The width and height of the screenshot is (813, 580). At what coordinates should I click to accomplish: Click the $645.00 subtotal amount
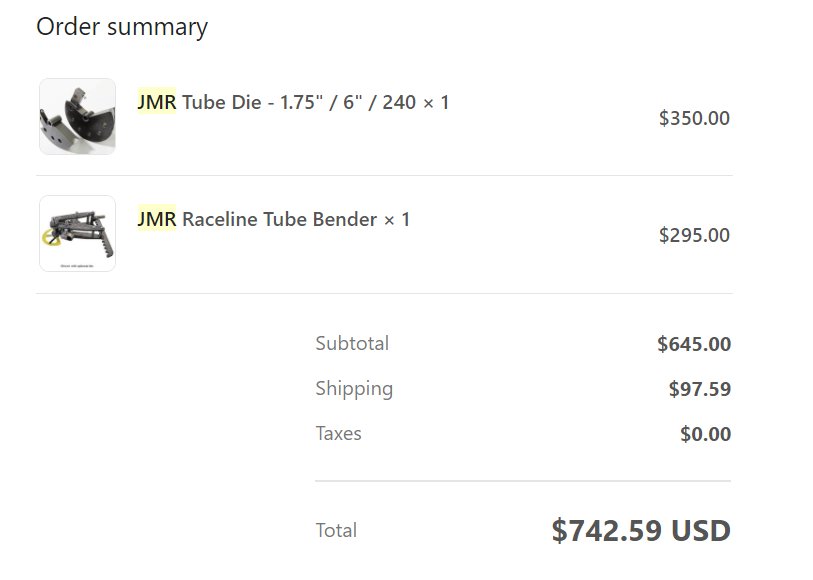[694, 344]
